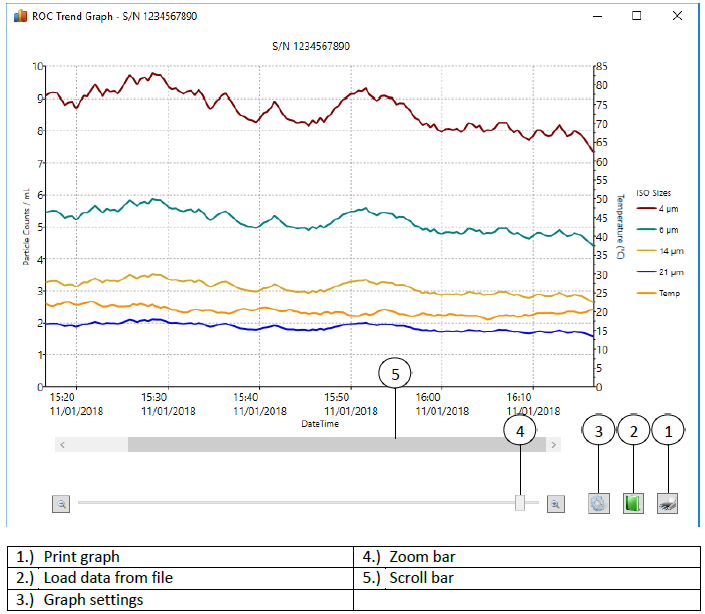Click the Temperature axis label
This screenshot has width=705, height=614.
(619, 226)
